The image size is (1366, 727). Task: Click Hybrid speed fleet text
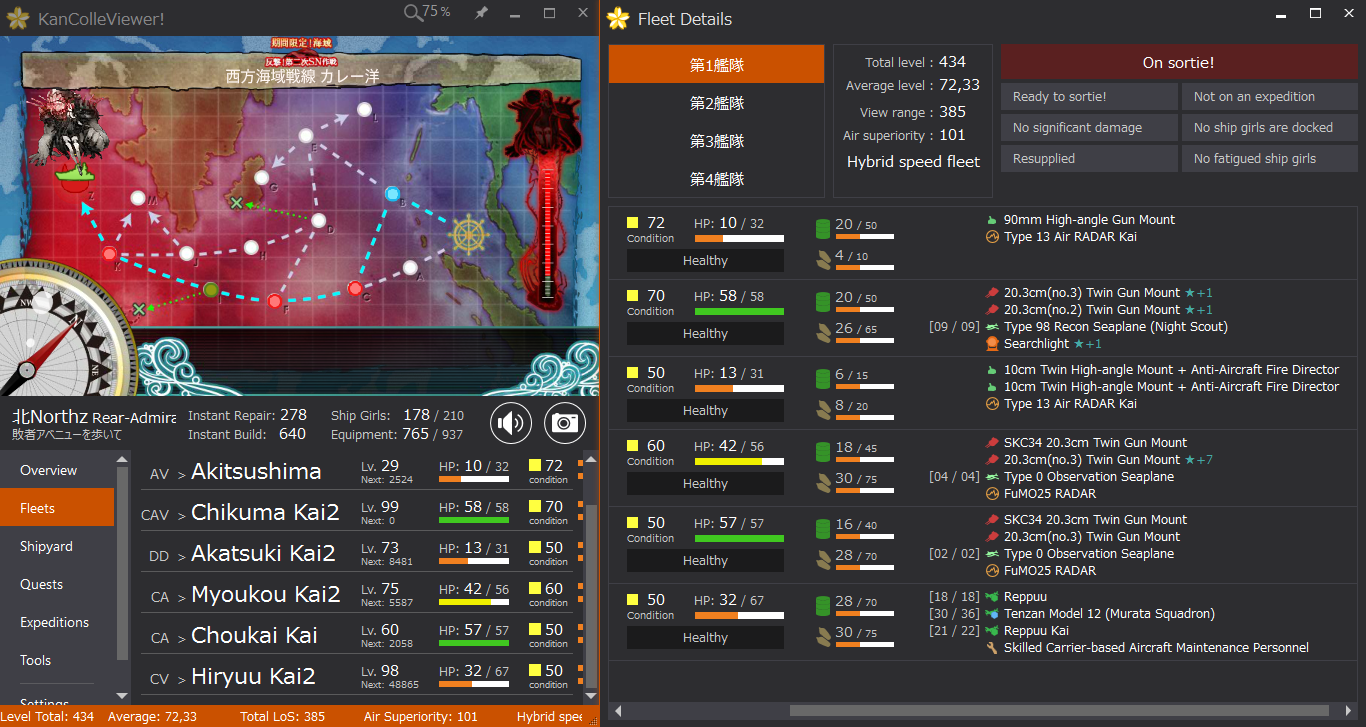pyautogui.click(x=913, y=161)
